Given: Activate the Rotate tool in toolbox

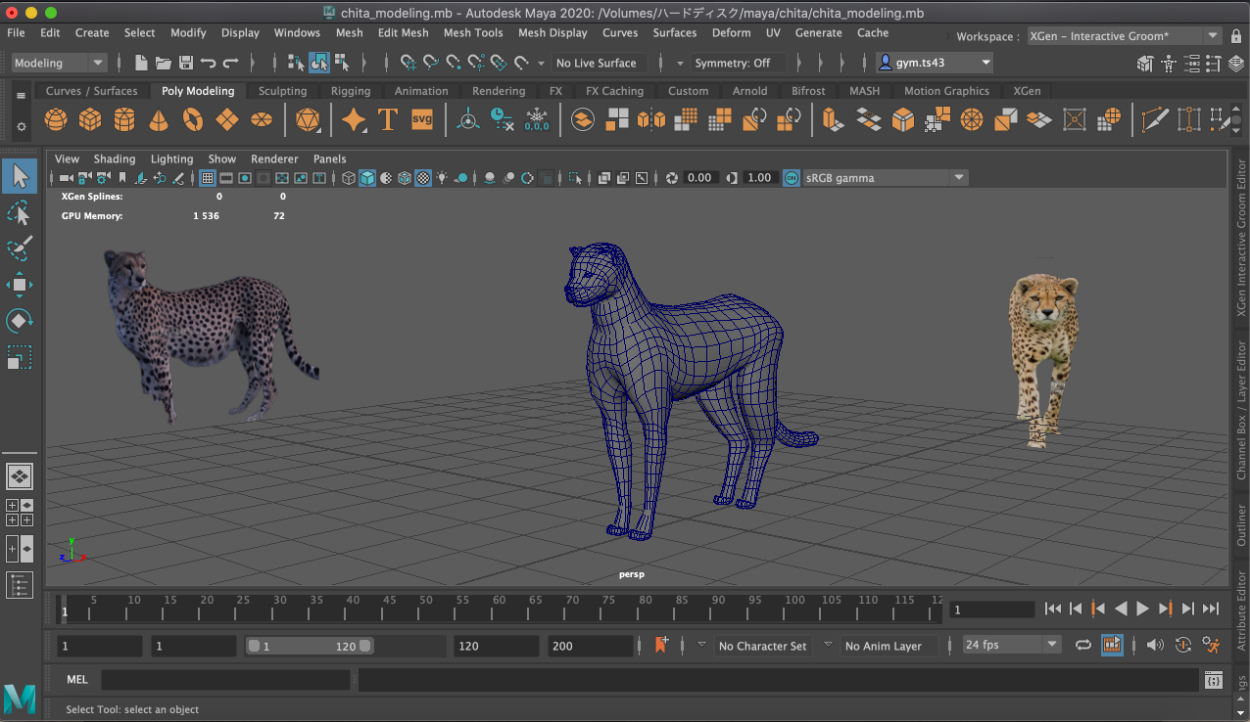Looking at the screenshot, I should point(19,321).
